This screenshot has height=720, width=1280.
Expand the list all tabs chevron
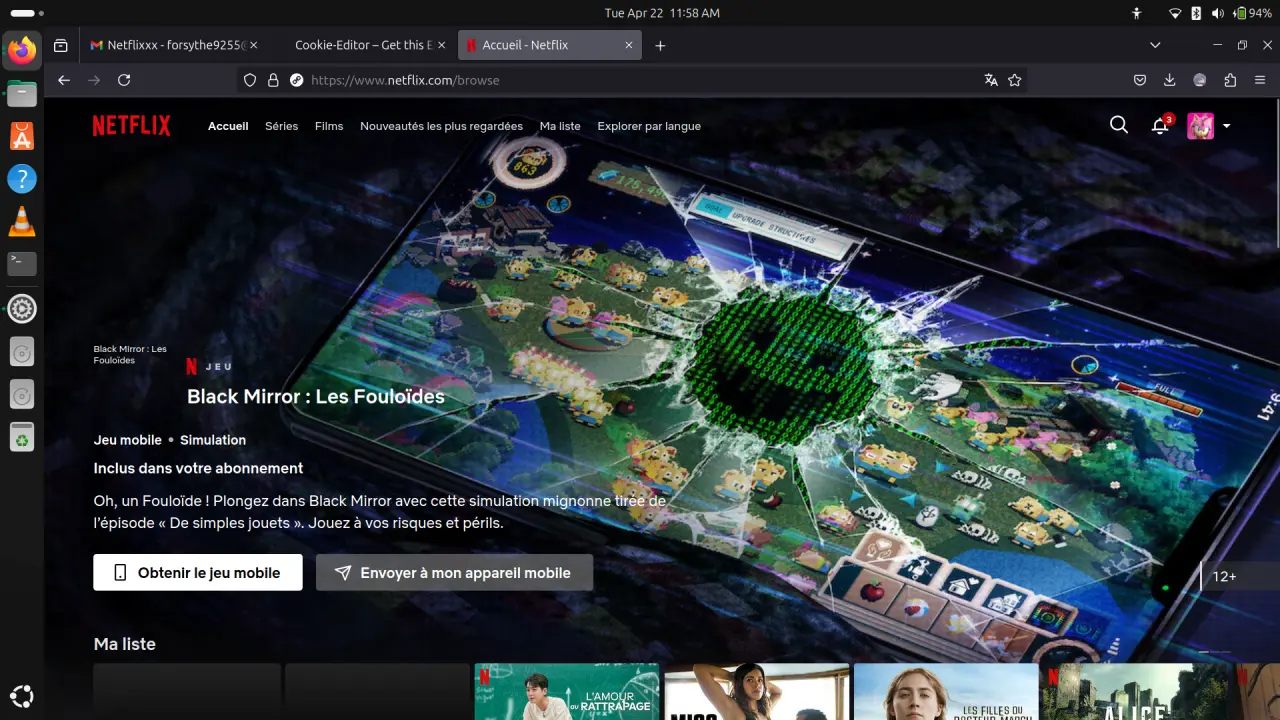click(x=1155, y=45)
